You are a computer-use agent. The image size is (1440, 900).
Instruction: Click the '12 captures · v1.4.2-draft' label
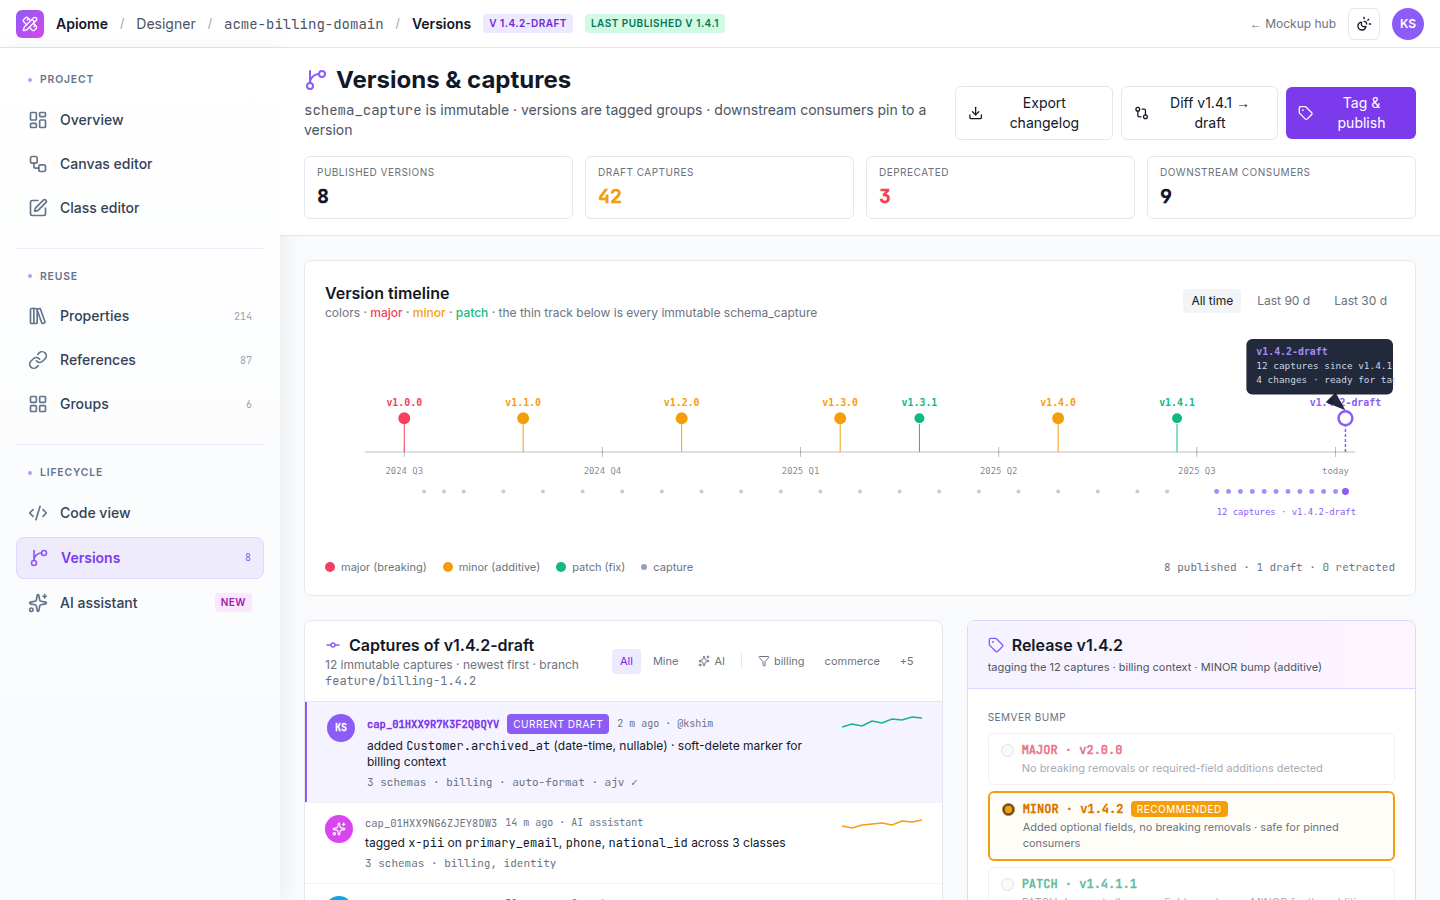point(1286,512)
